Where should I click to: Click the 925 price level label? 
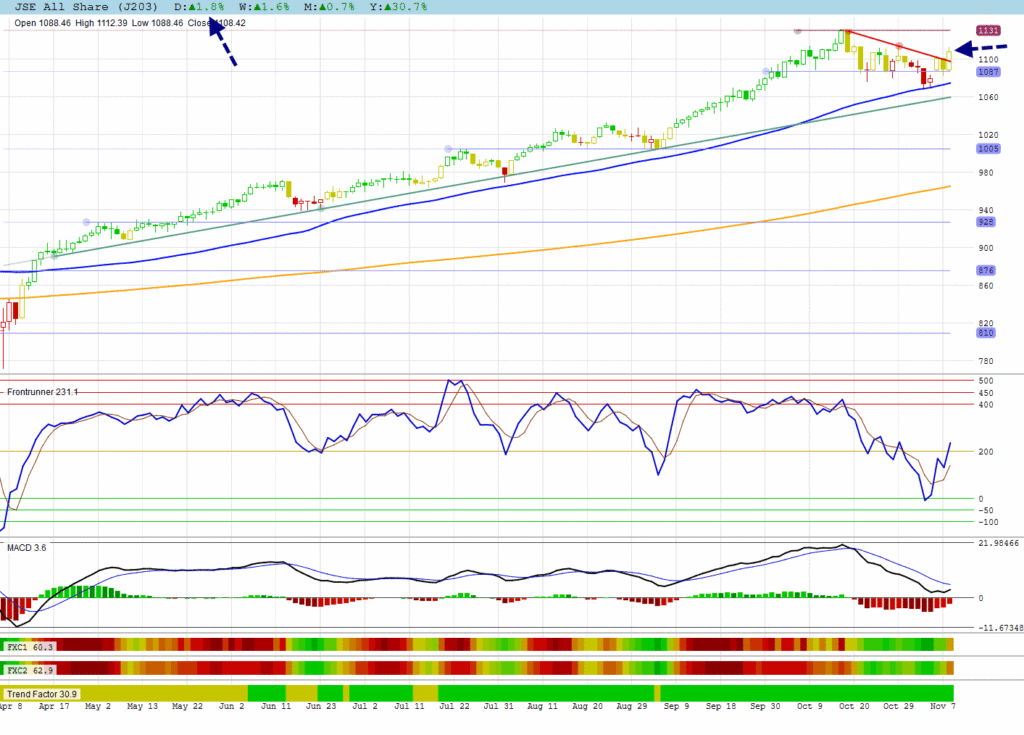(986, 222)
